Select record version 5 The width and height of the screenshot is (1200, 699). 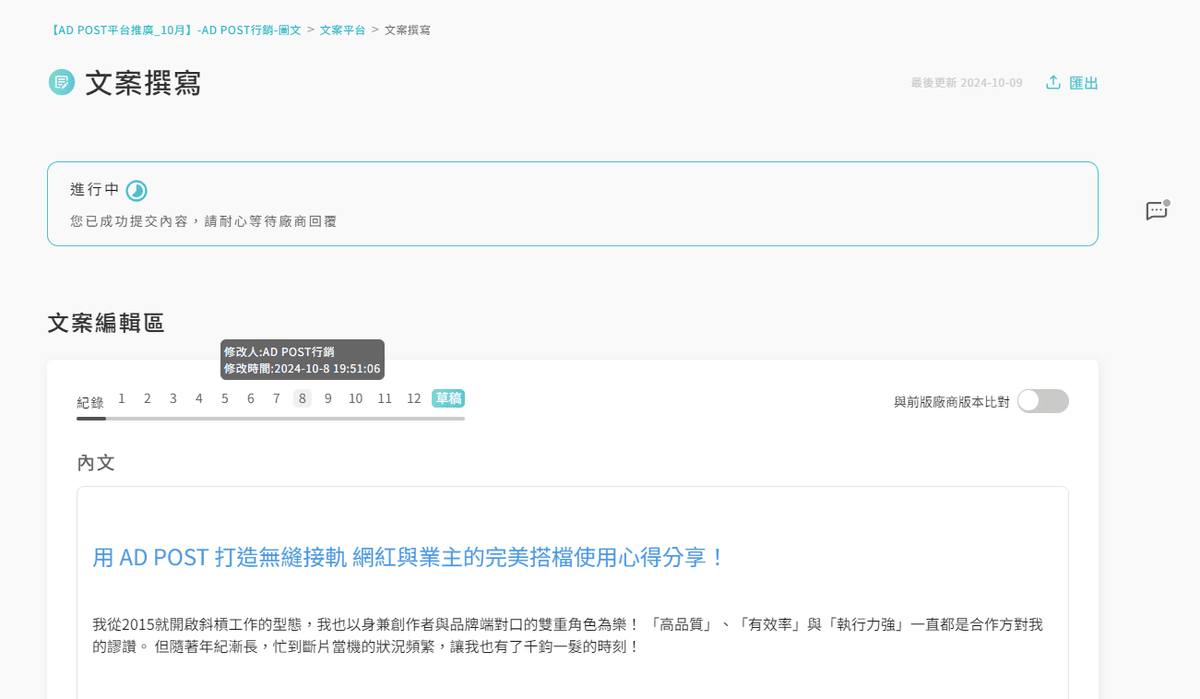point(225,398)
